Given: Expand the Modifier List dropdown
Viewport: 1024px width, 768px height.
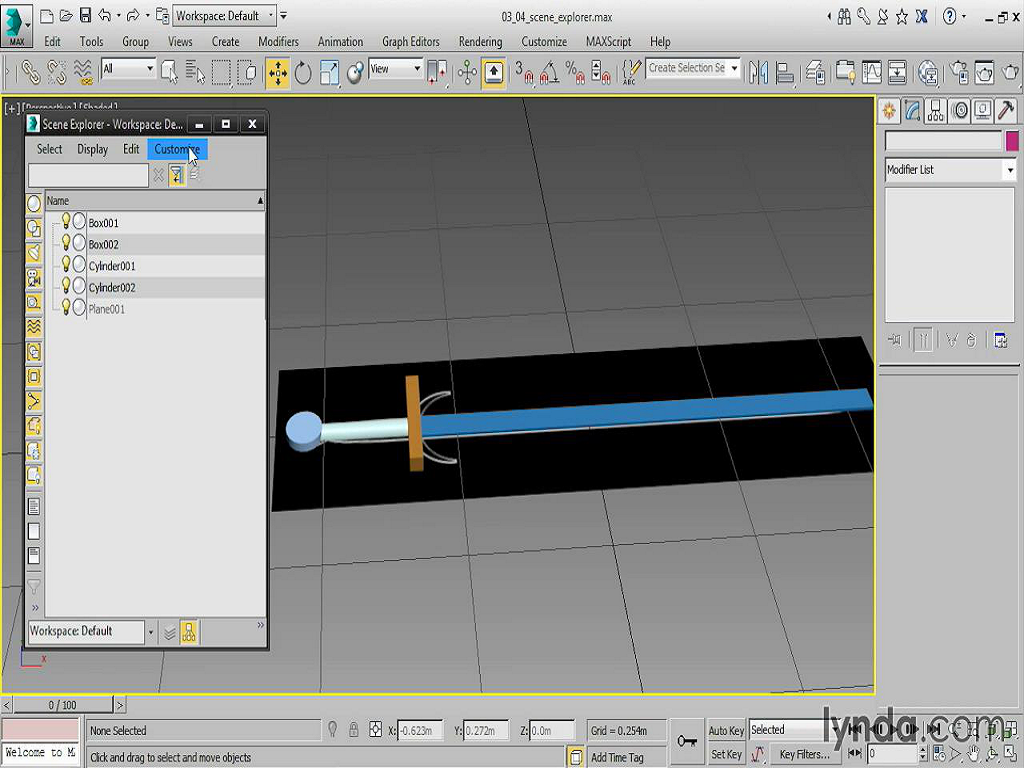Looking at the screenshot, I should pyautogui.click(x=1009, y=170).
